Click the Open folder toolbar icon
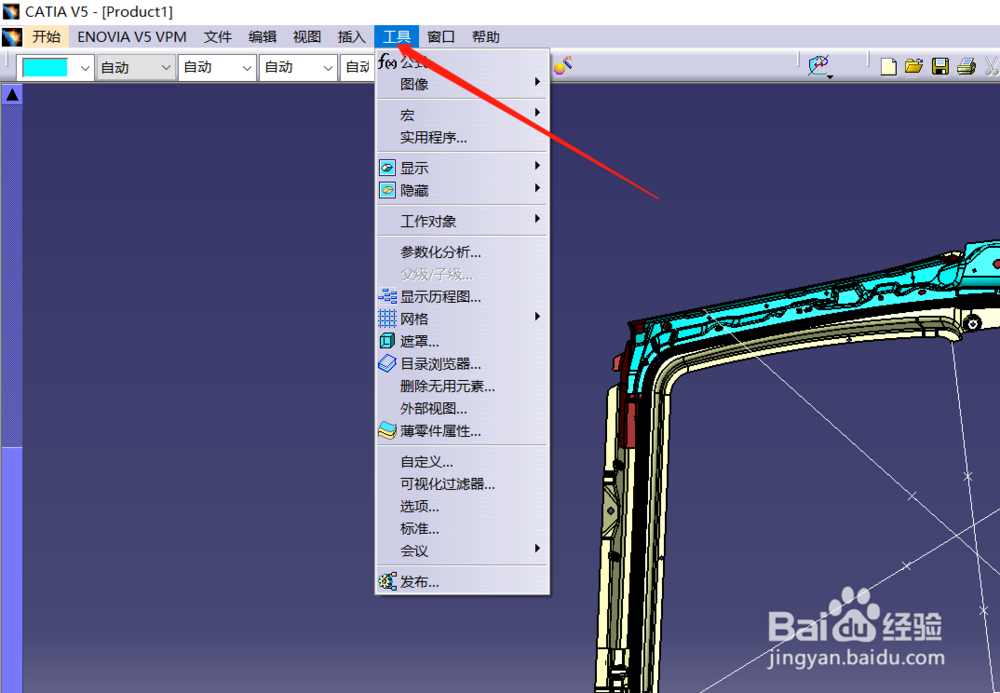 point(914,66)
